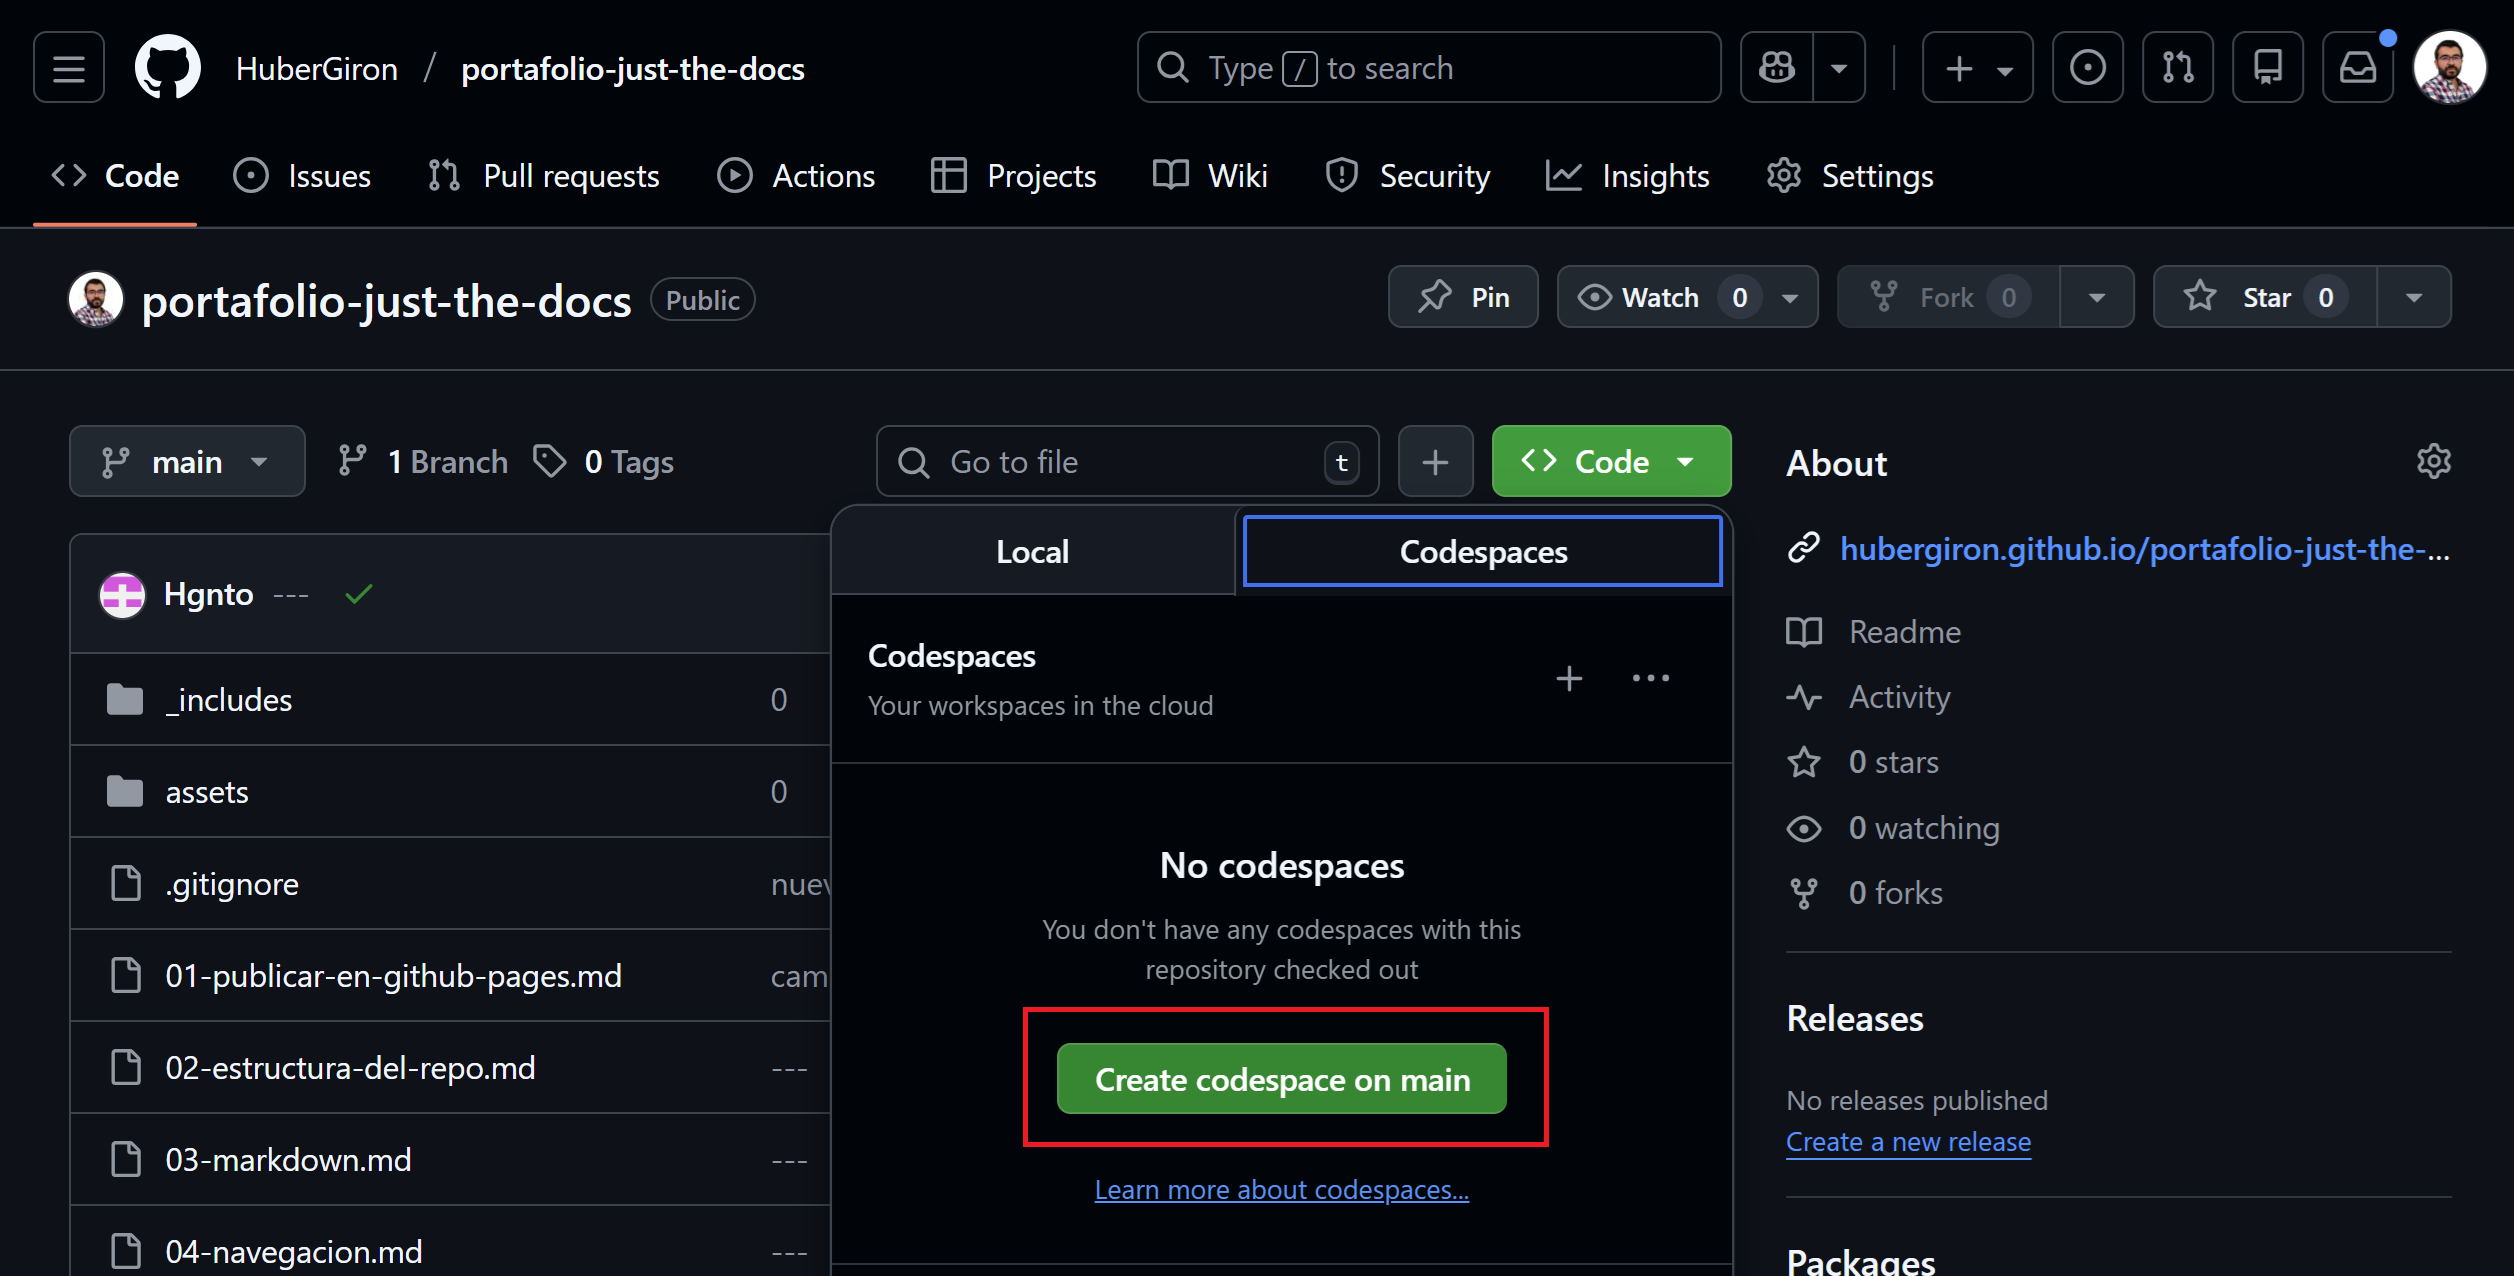Switch to the Local tab
The height and width of the screenshot is (1276, 2514).
(1032, 552)
